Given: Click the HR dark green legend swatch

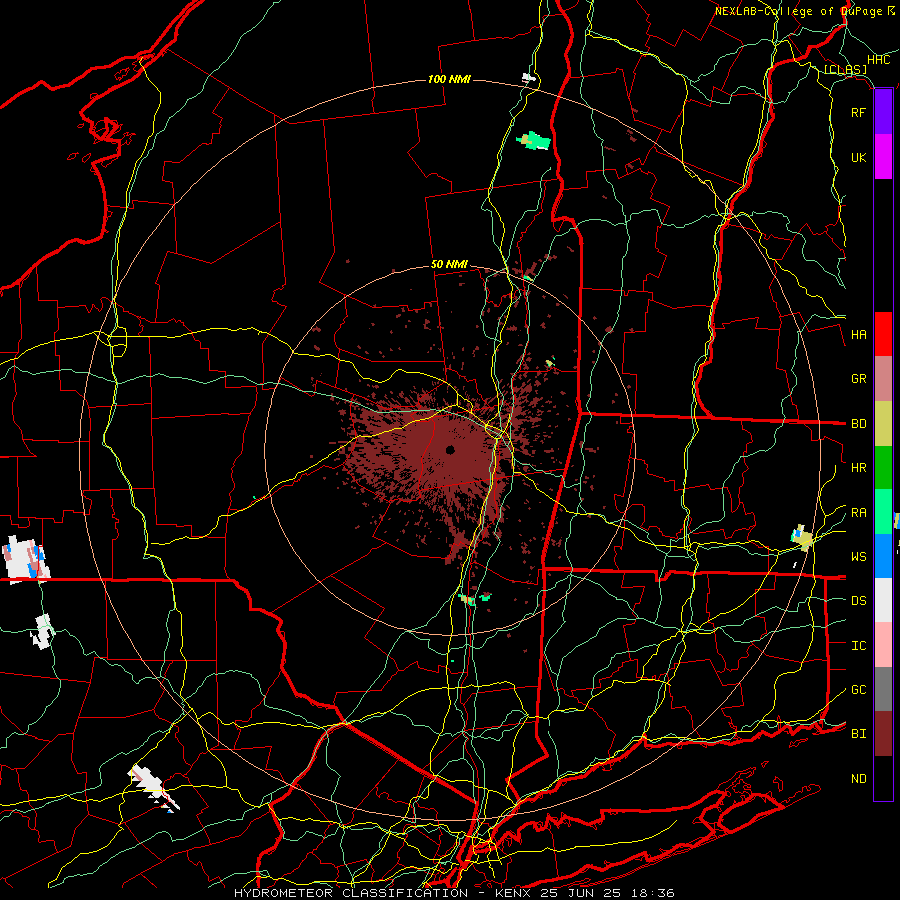Looking at the screenshot, I should click(883, 468).
